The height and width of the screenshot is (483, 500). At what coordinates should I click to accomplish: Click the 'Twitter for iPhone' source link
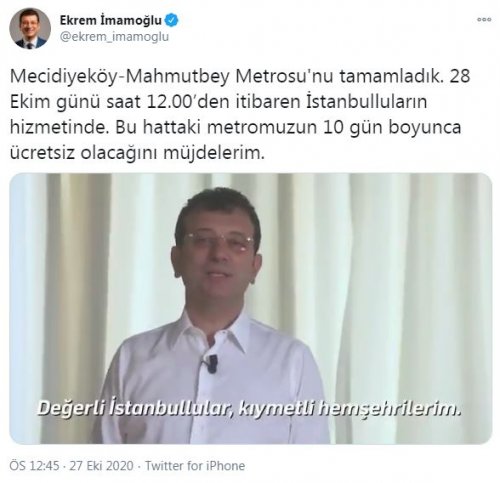(195, 466)
